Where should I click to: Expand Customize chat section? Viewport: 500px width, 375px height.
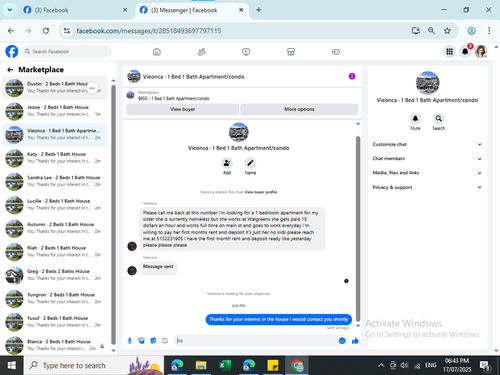tap(427, 144)
